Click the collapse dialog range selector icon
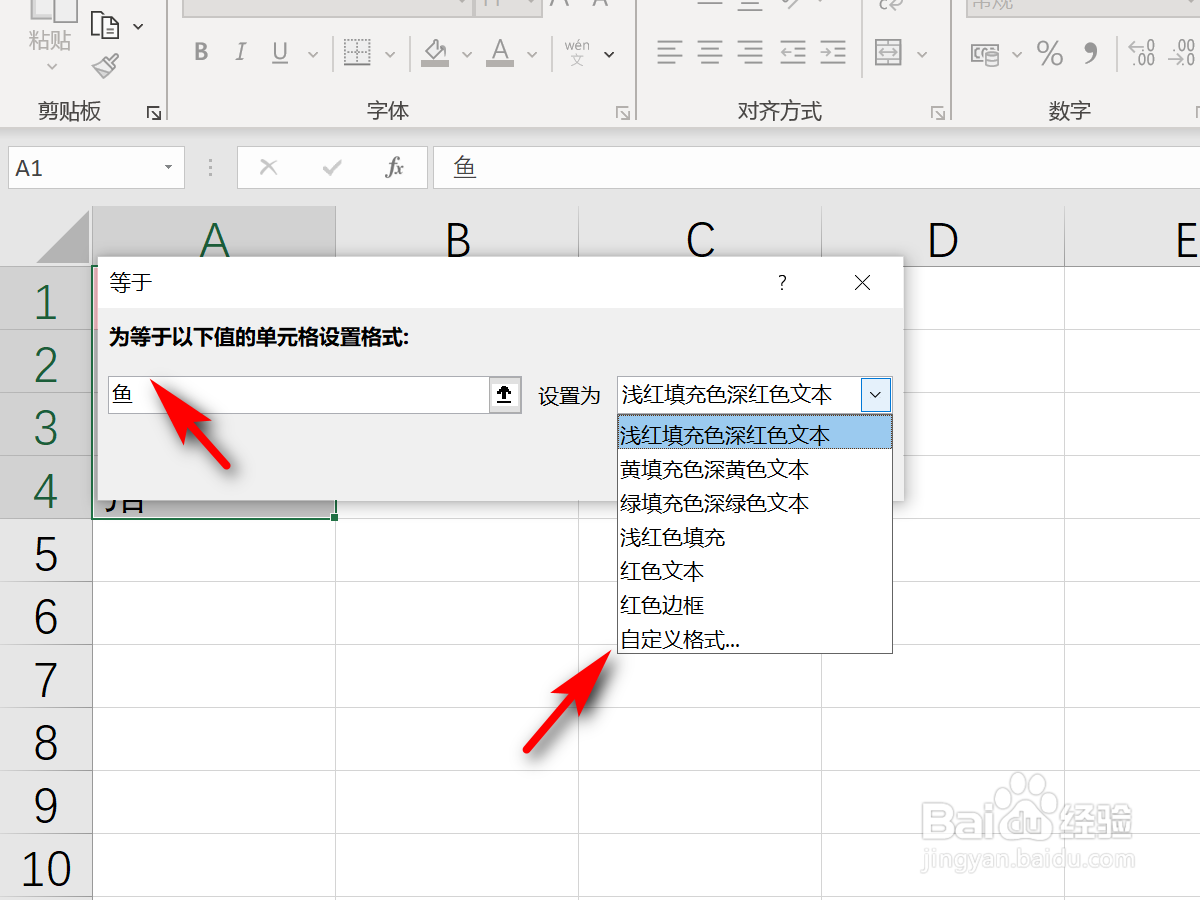The image size is (1200, 900). click(504, 395)
